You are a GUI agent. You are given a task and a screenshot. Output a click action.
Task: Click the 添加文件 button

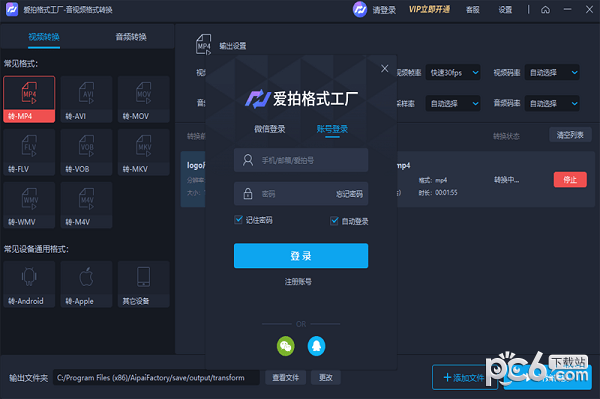(465, 378)
